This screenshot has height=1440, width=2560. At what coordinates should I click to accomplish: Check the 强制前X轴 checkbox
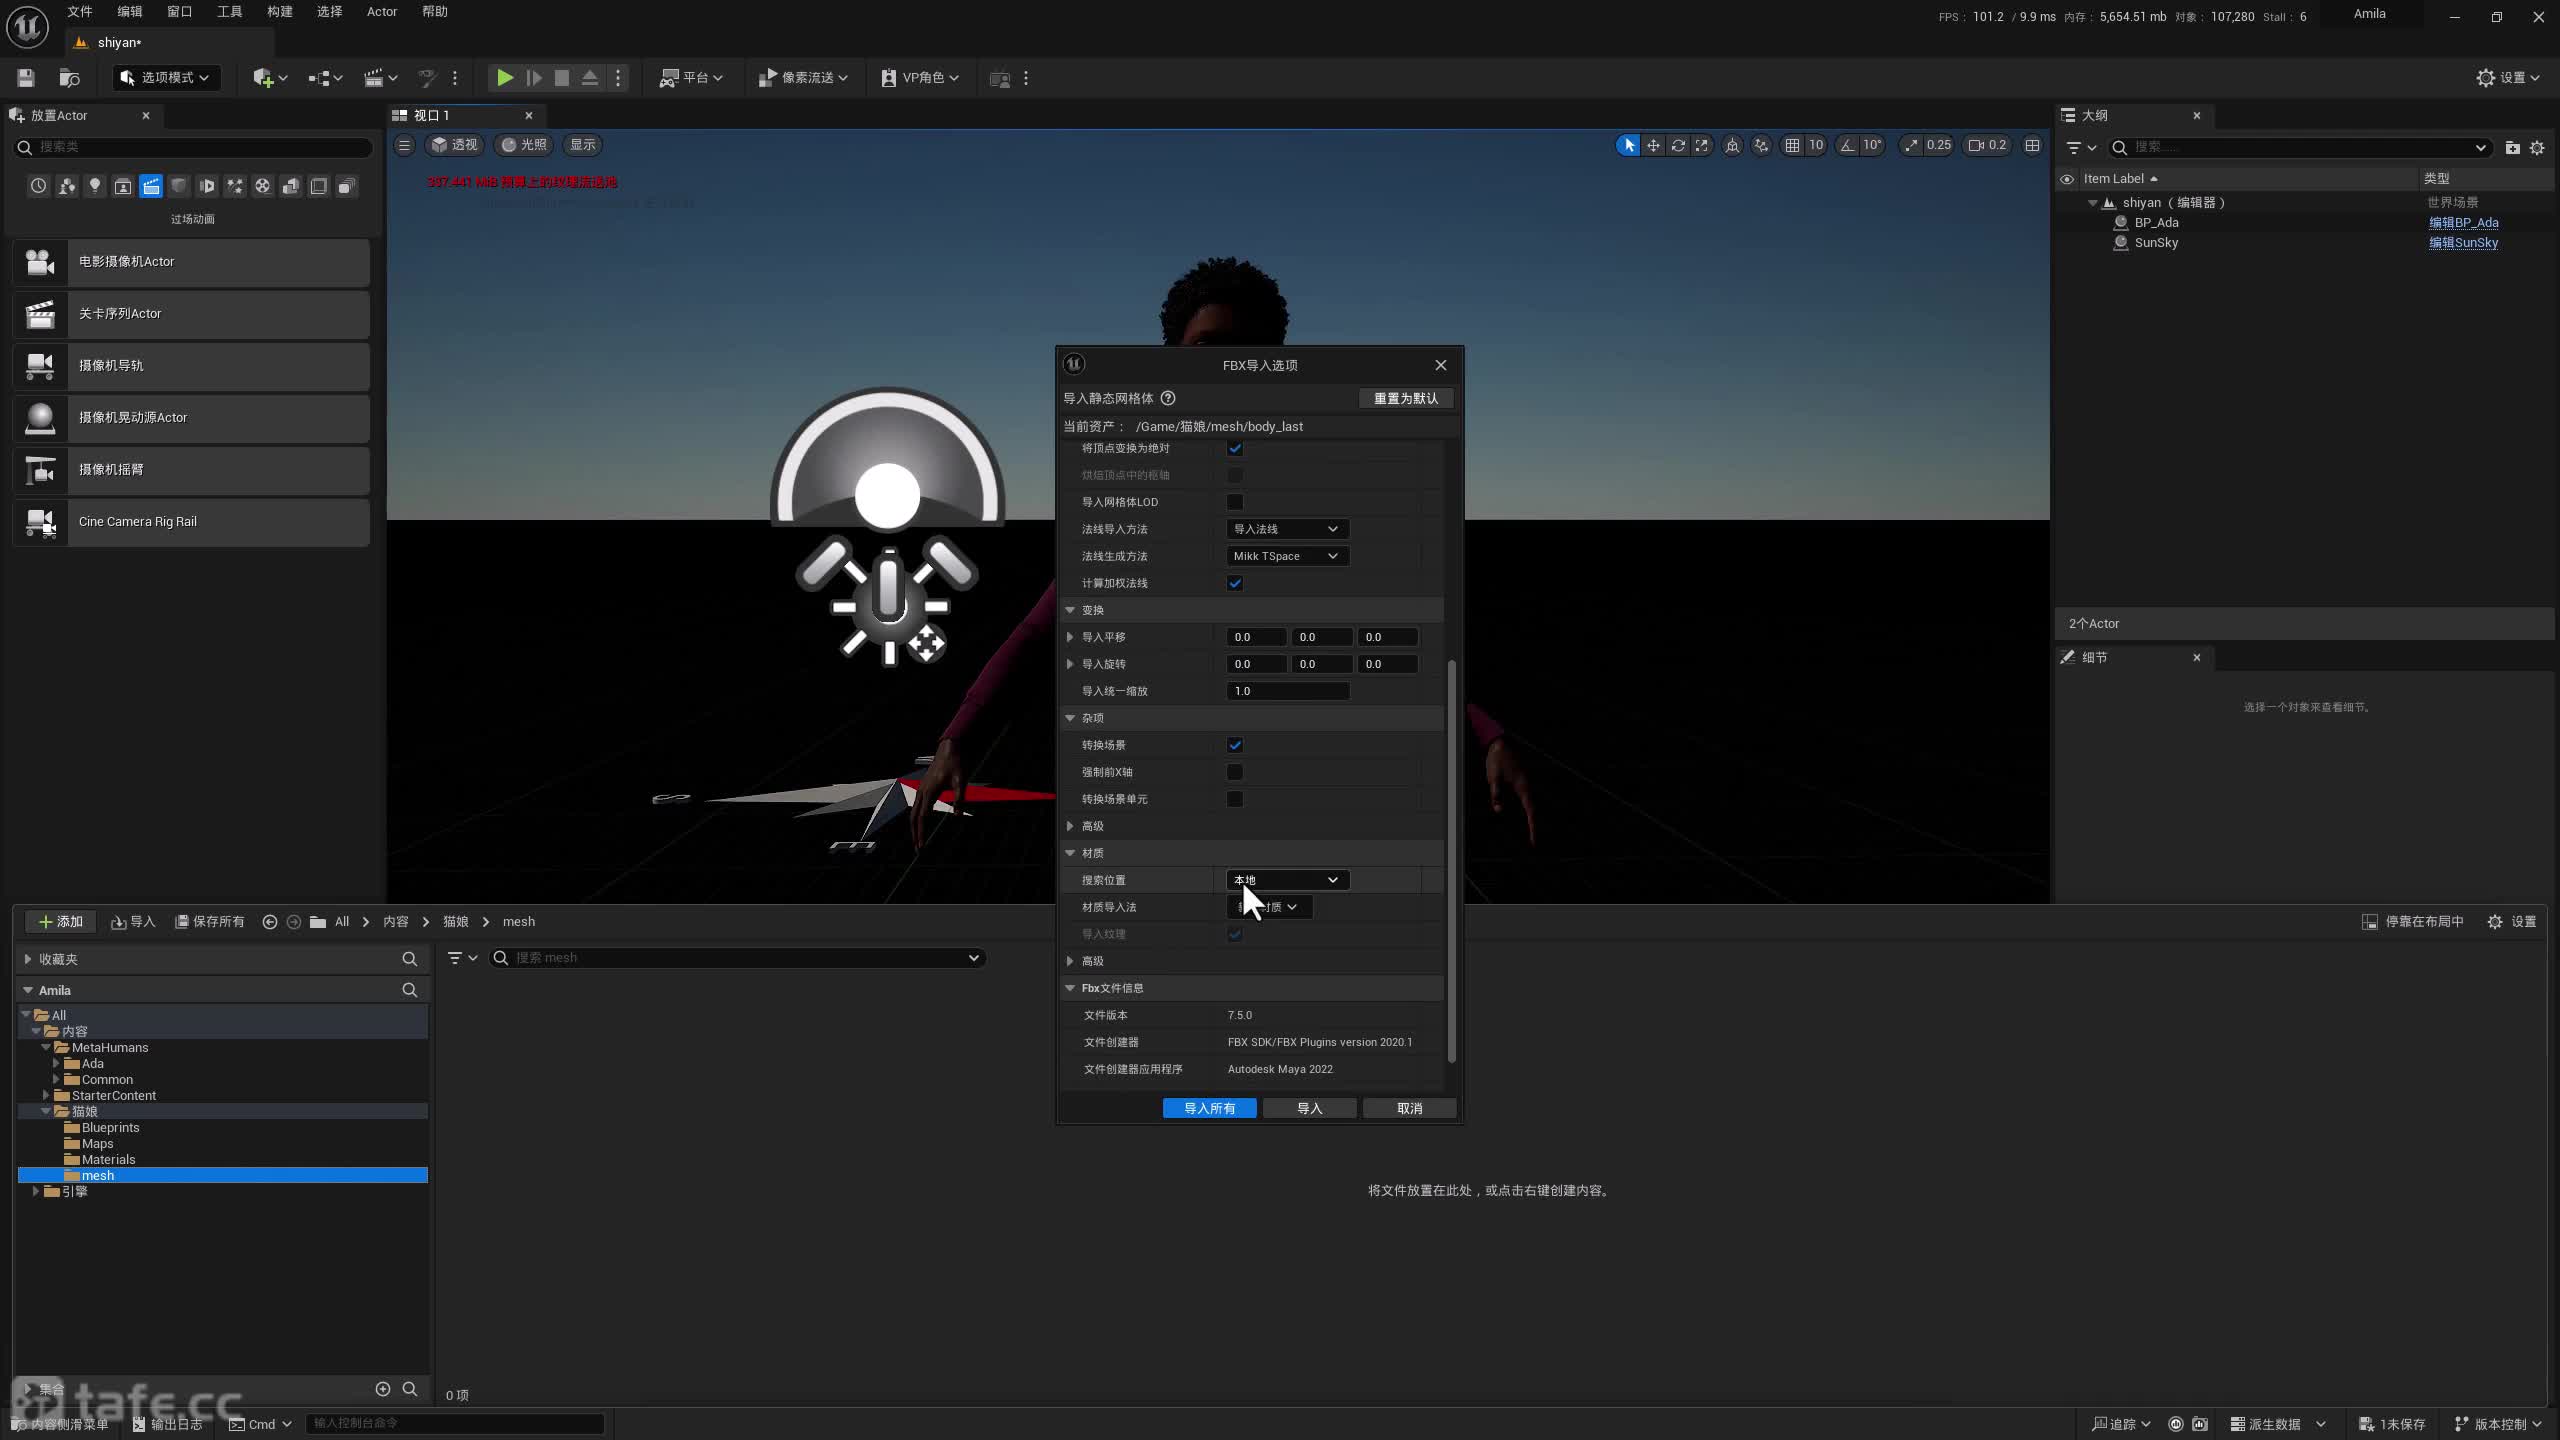click(1235, 772)
